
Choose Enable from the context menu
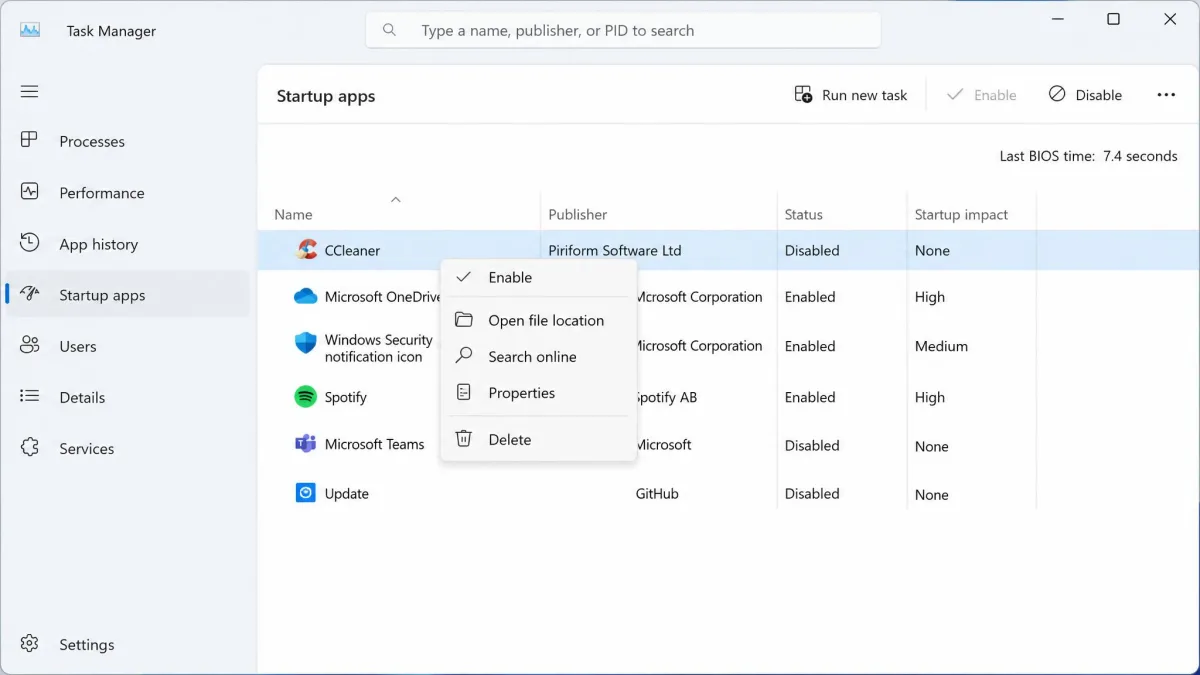pos(538,277)
